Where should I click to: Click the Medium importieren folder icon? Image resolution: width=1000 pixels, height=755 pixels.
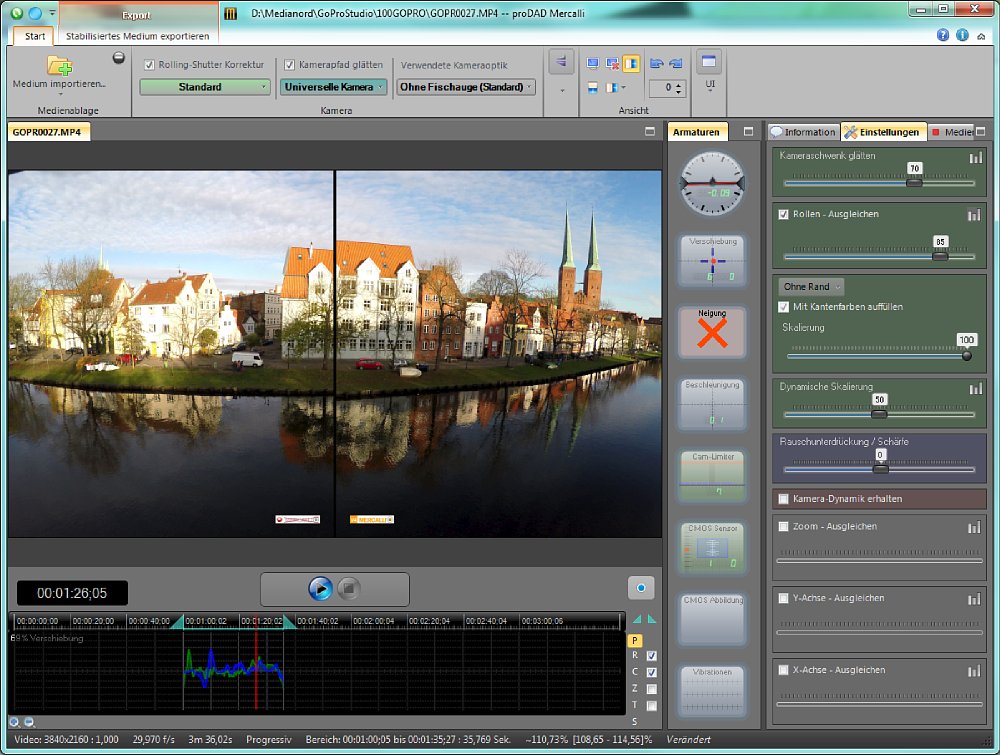59,67
